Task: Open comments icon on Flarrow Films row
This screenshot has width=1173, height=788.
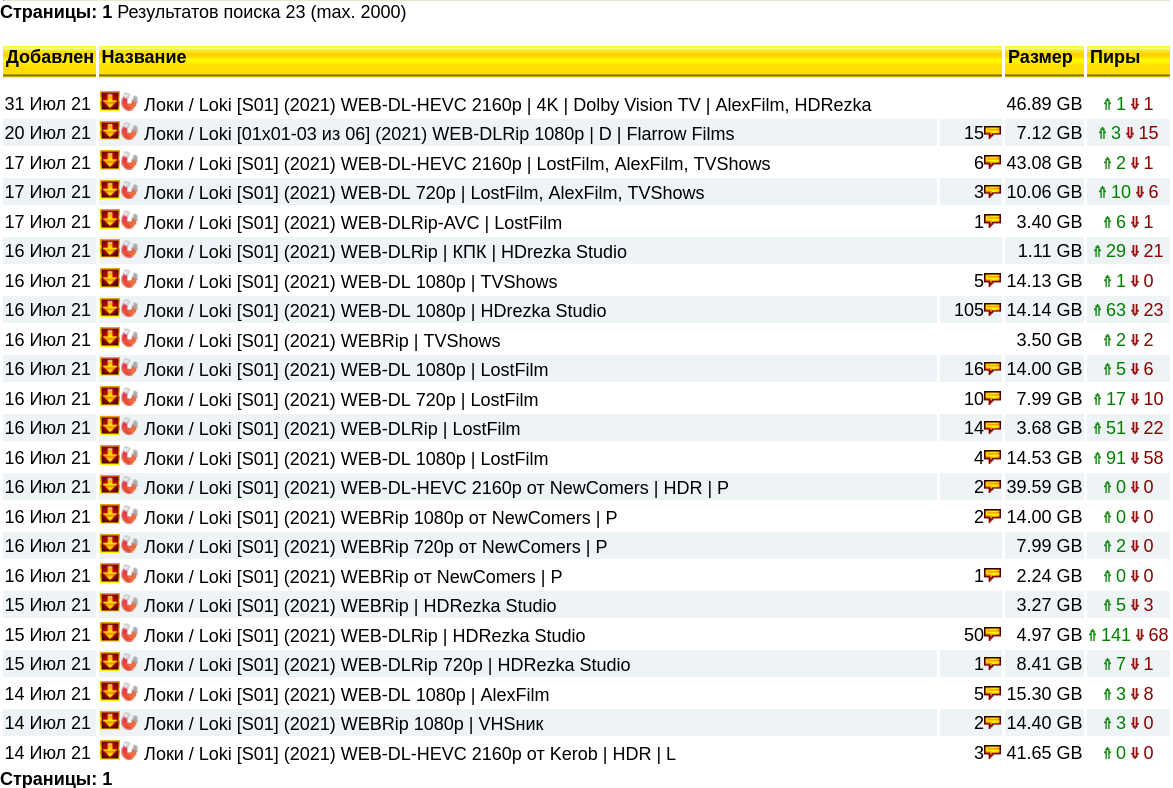Action: click(993, 133)
